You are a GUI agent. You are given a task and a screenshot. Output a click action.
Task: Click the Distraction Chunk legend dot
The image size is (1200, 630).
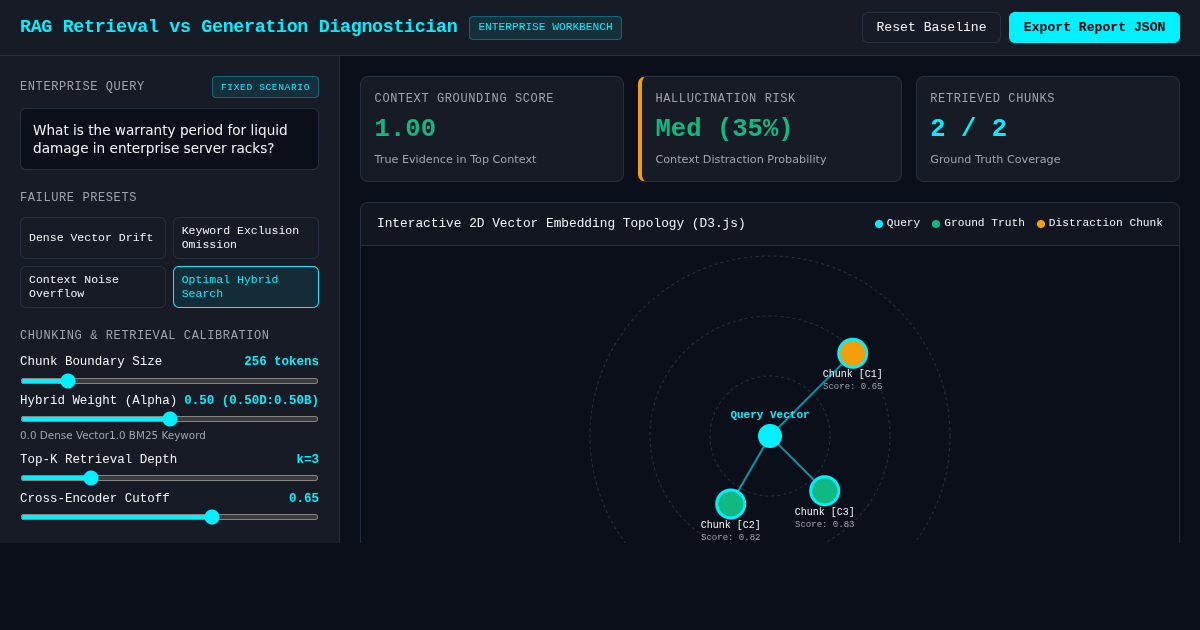tap(1041, 224)
